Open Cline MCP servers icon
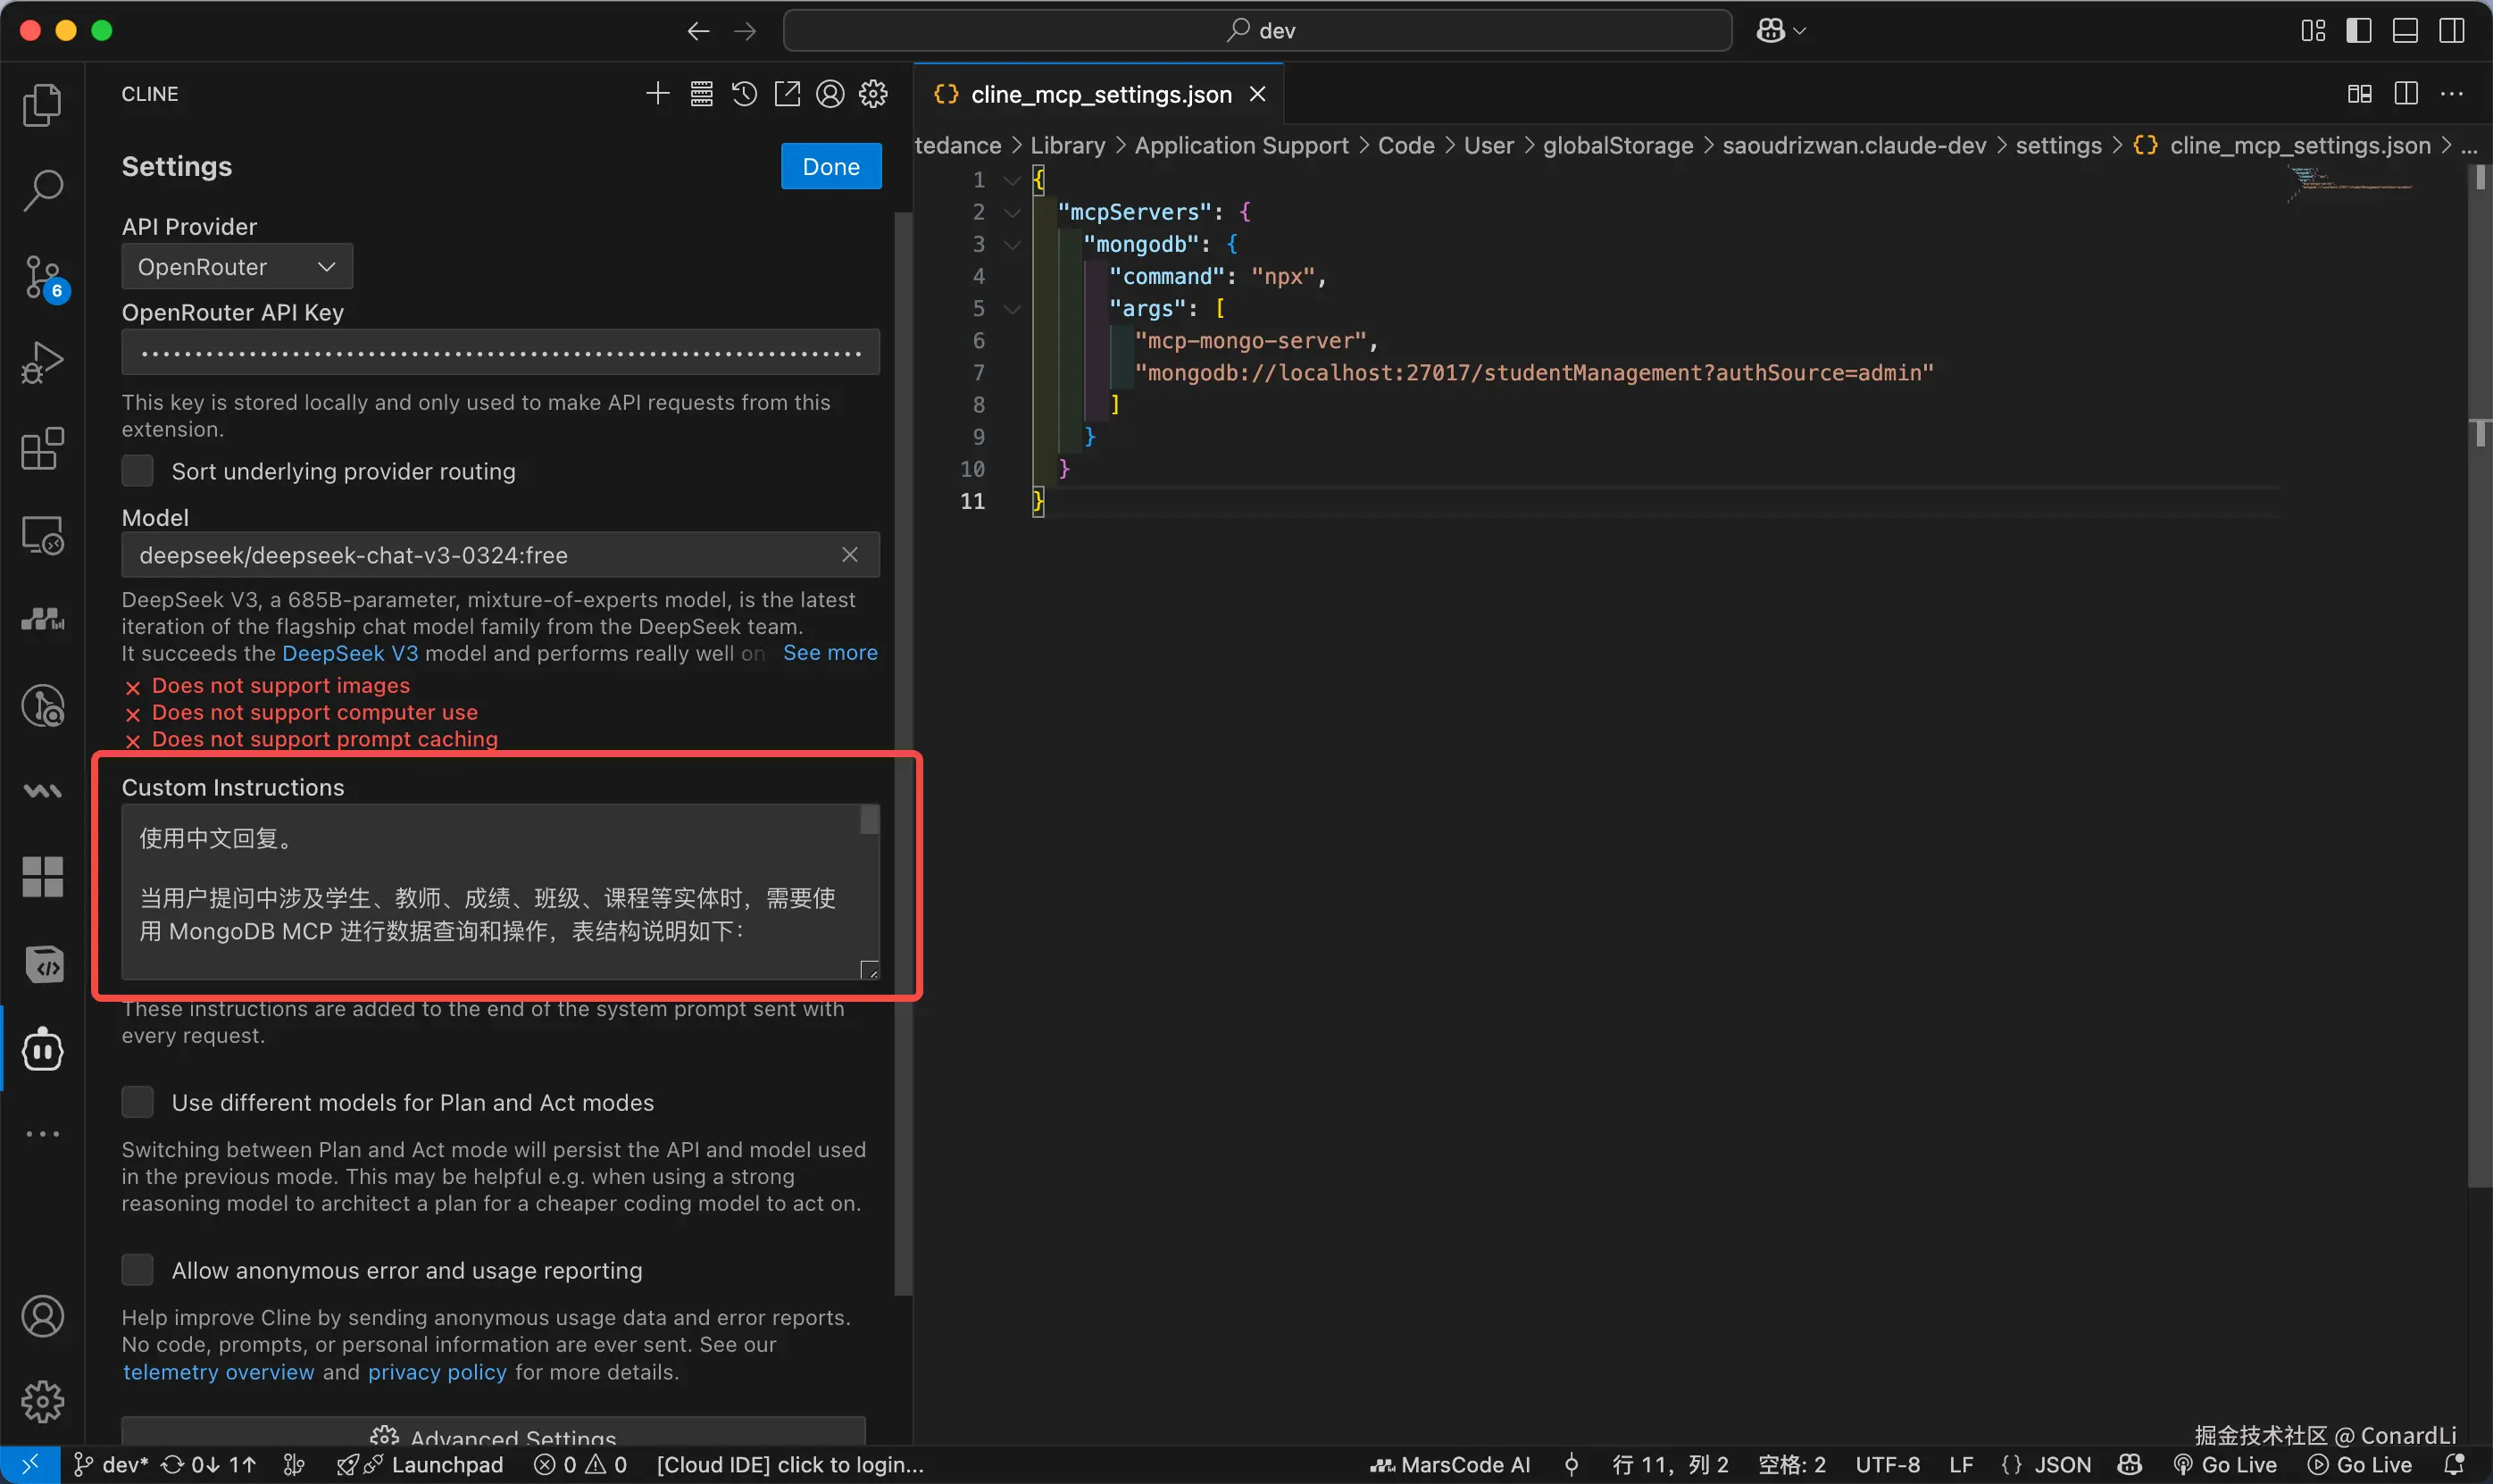 pyautogui.click(x=701, y=94)
